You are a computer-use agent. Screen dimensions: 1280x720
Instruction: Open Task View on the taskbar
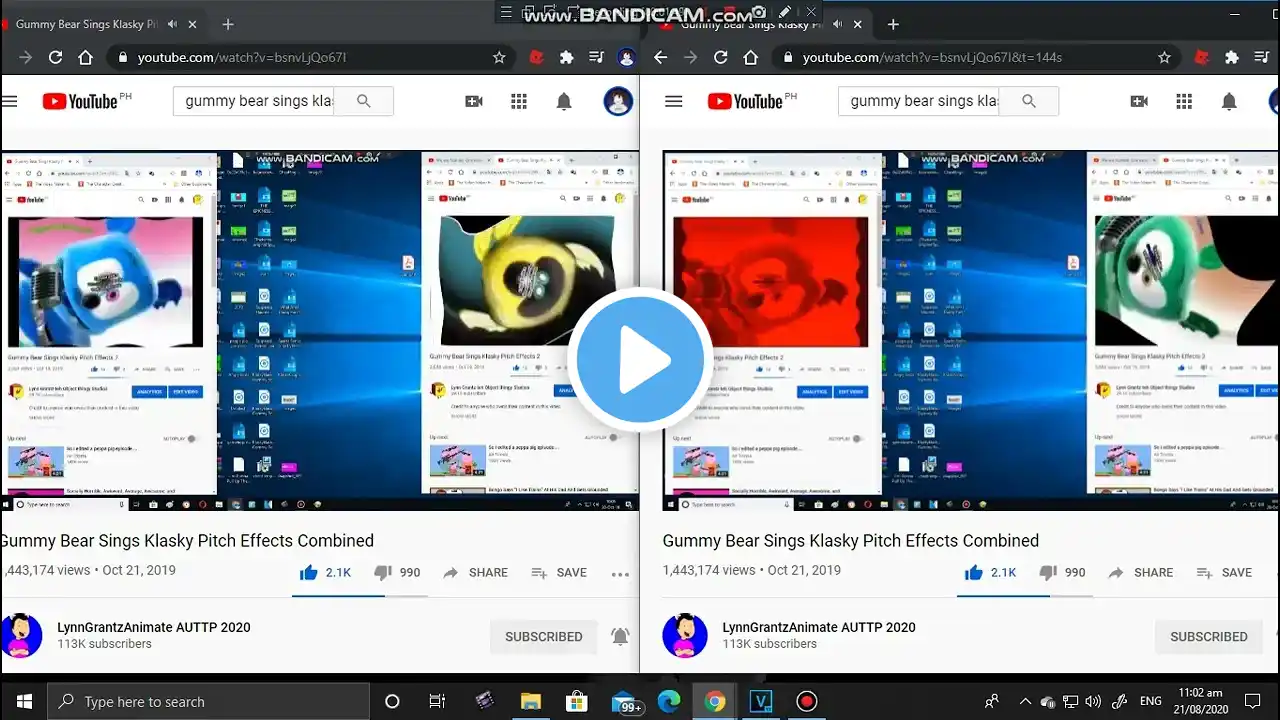pyautogui.click(x=437, y=702)
